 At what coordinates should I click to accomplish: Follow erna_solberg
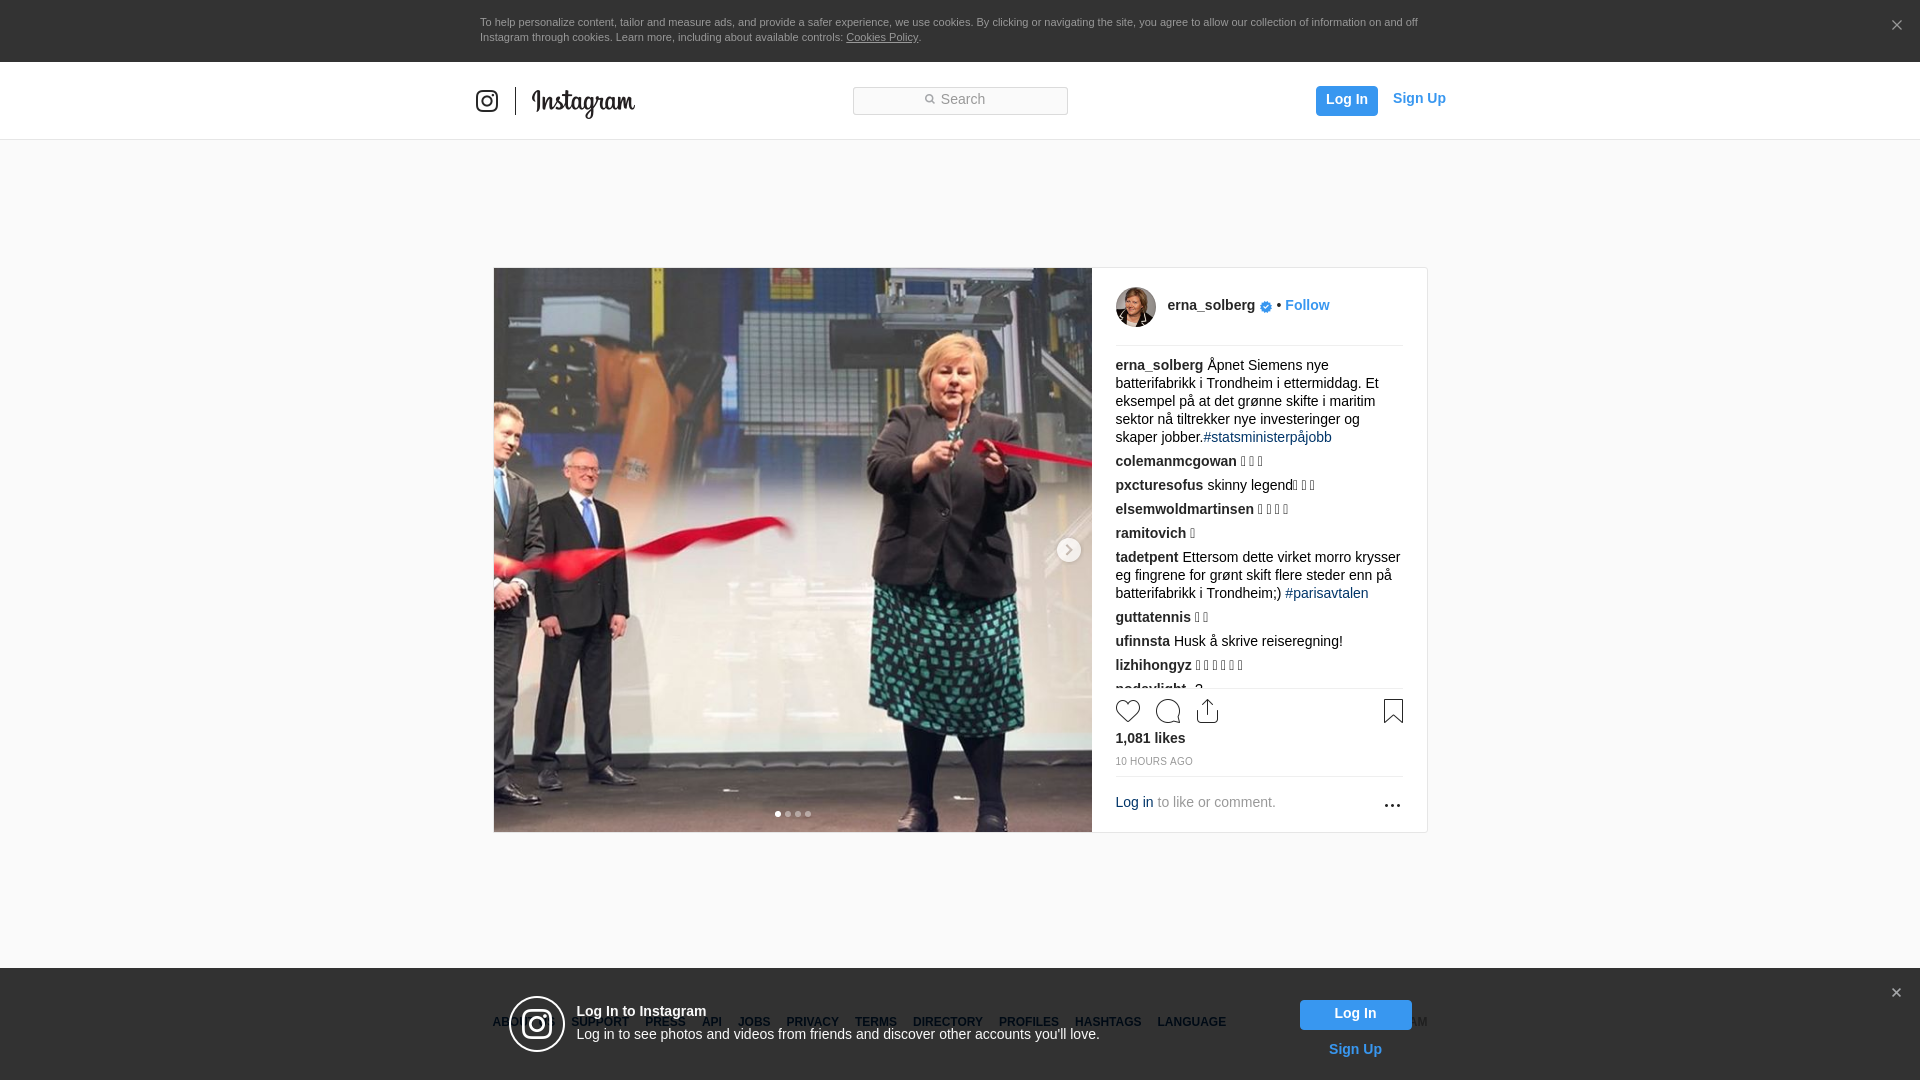point(1307,305)
